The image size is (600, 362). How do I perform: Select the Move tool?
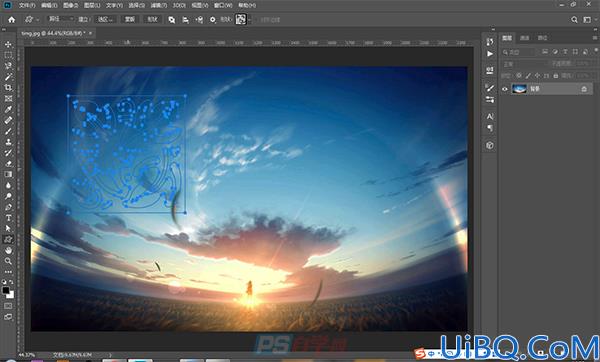[x=8, y=44]
